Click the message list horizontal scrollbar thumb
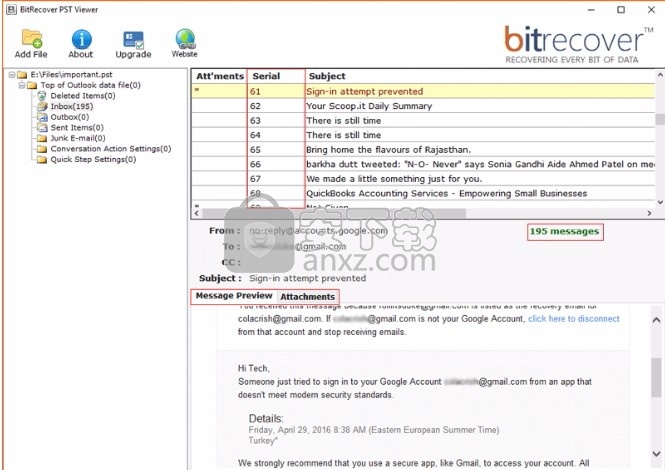 (x=334, y=213)
